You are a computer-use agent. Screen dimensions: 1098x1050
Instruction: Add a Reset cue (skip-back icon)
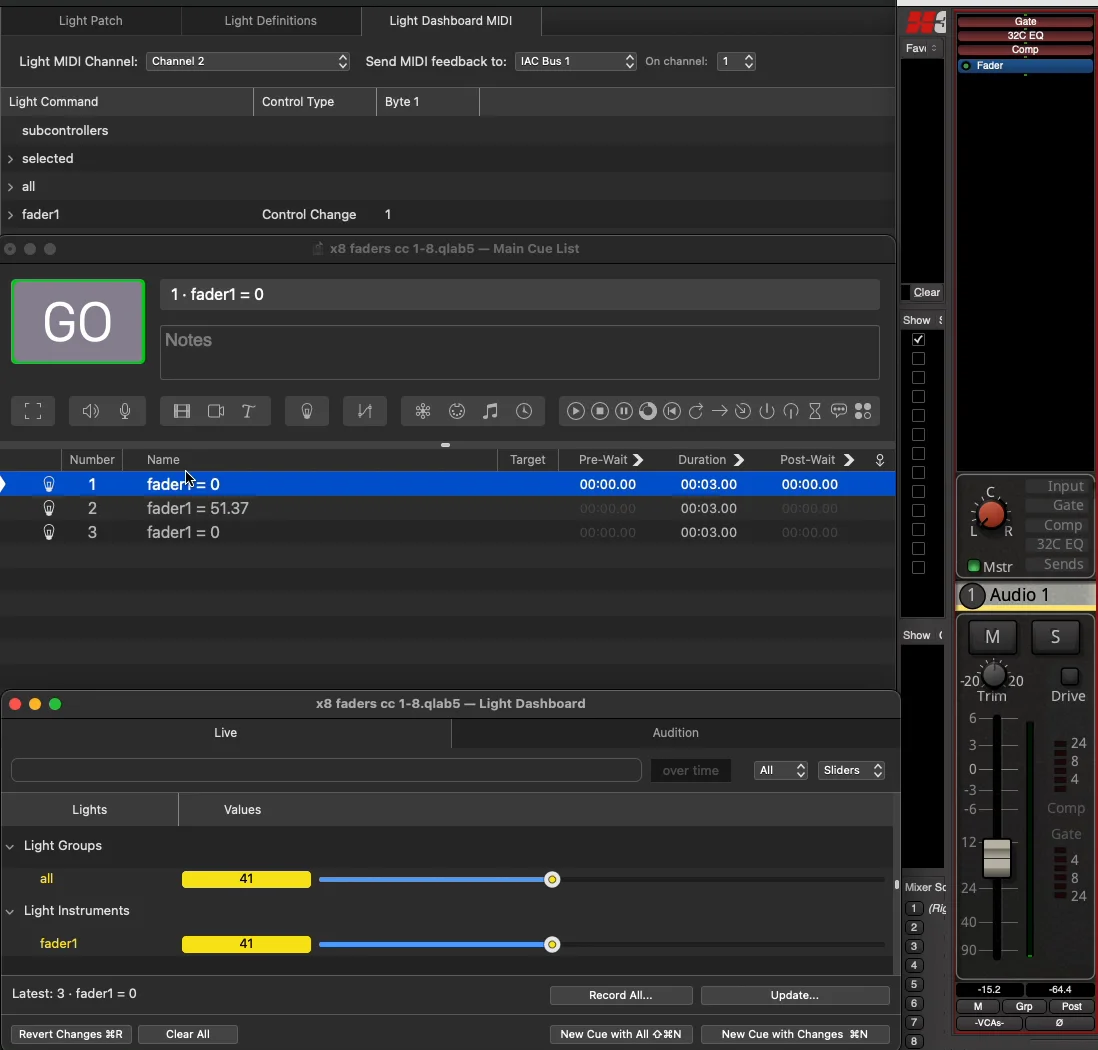(672, 411)
